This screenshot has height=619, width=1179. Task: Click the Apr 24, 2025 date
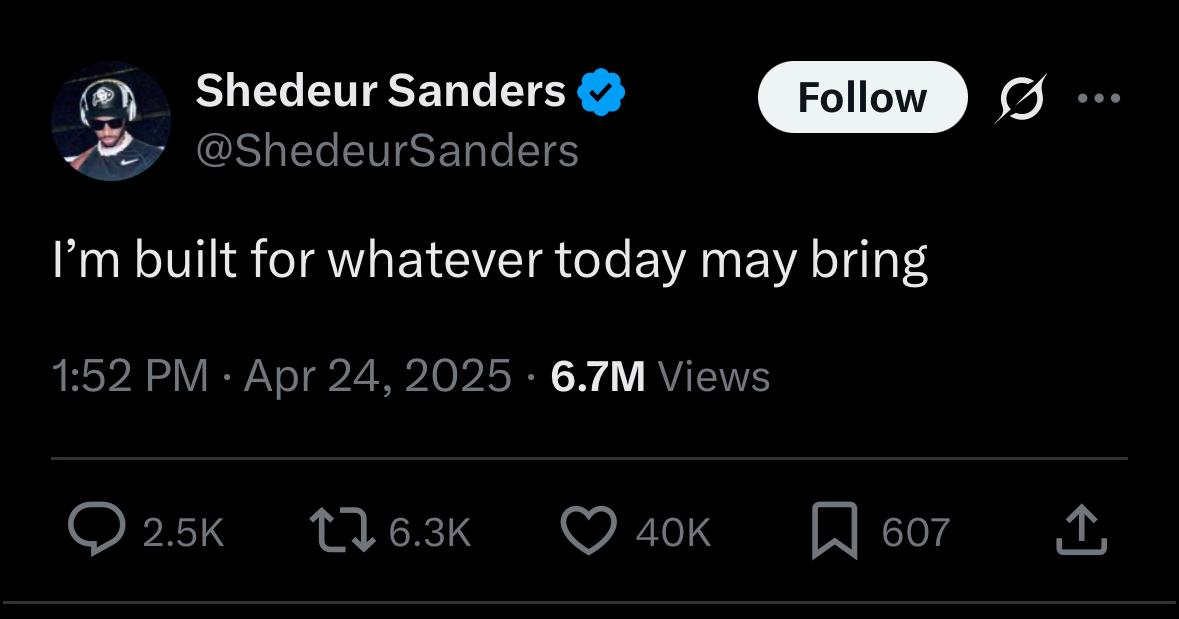(377, 376)
